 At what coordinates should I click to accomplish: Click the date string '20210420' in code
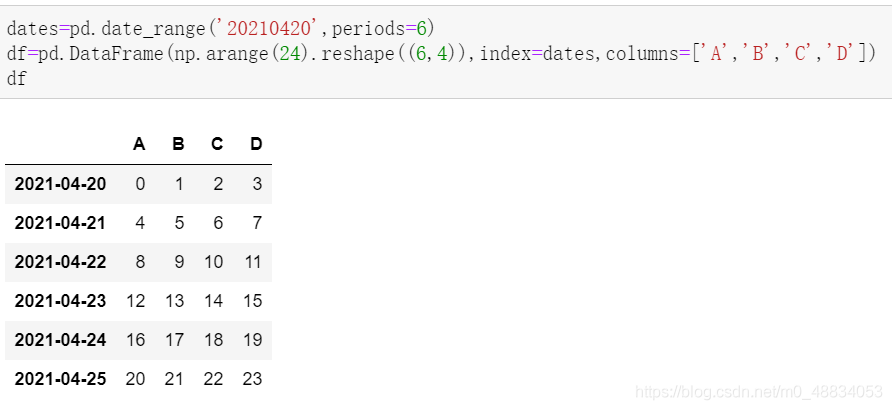[x=268, y=28]
